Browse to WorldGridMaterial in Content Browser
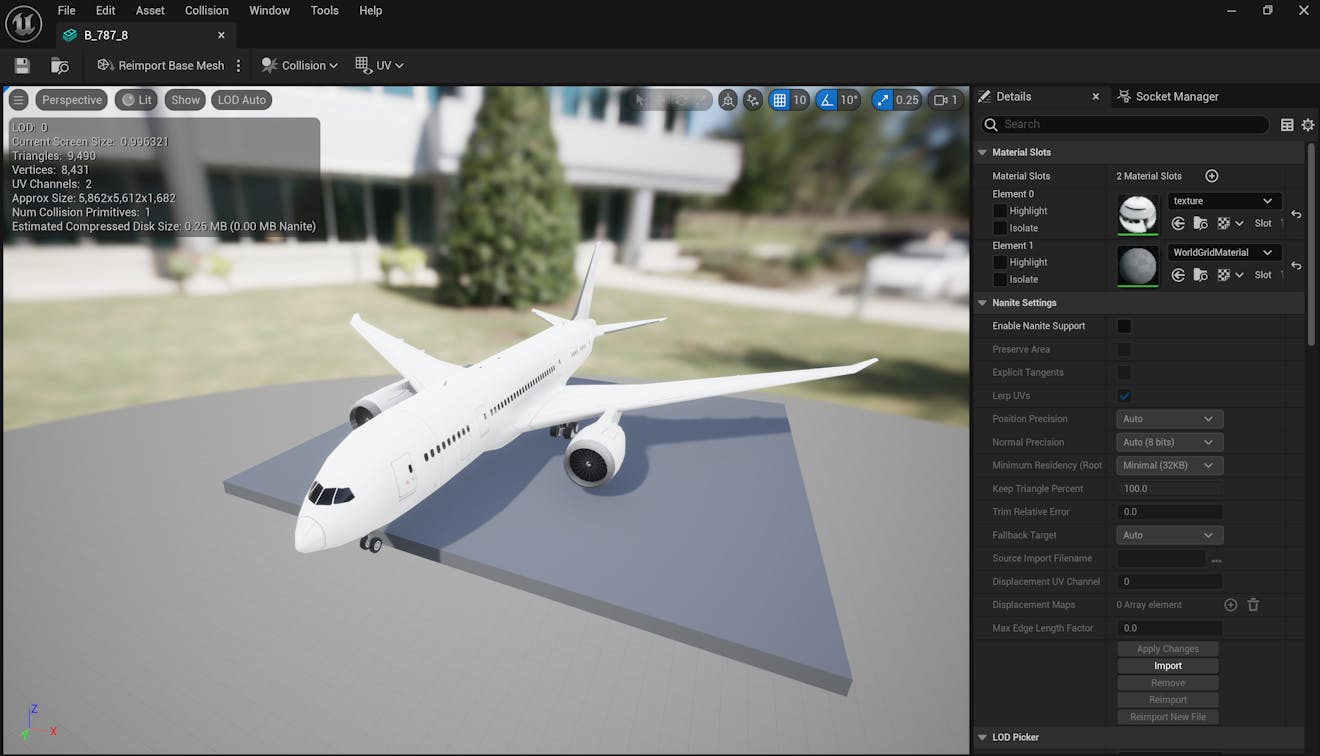1320x756 pixels. 1201,275
